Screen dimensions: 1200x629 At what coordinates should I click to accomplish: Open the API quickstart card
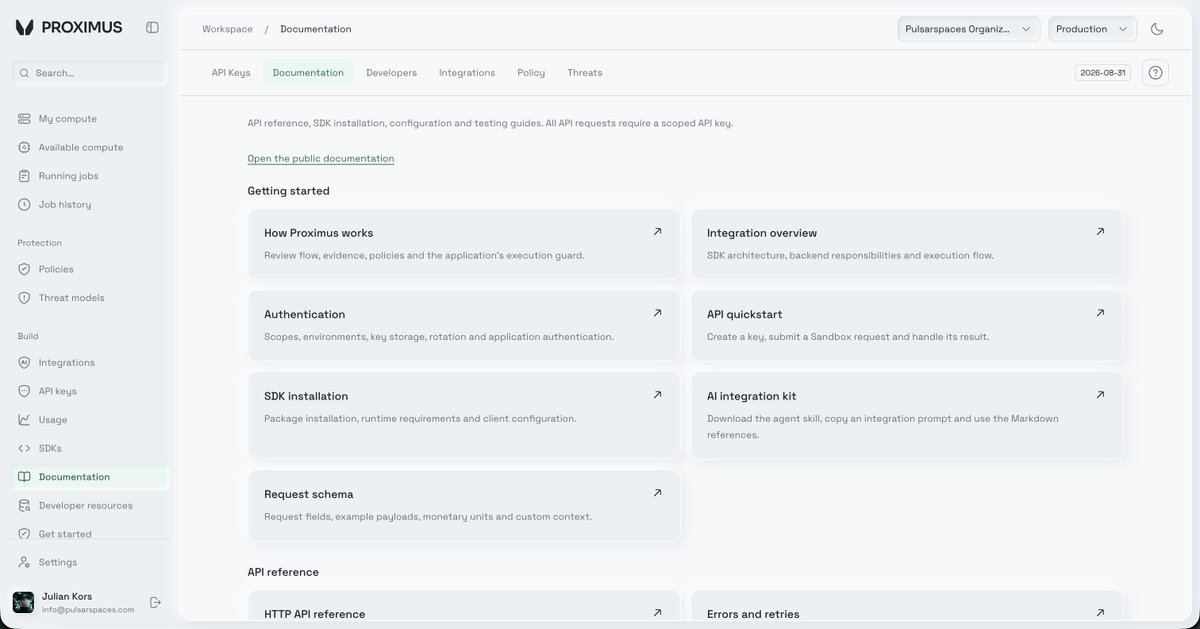[907, 326]
